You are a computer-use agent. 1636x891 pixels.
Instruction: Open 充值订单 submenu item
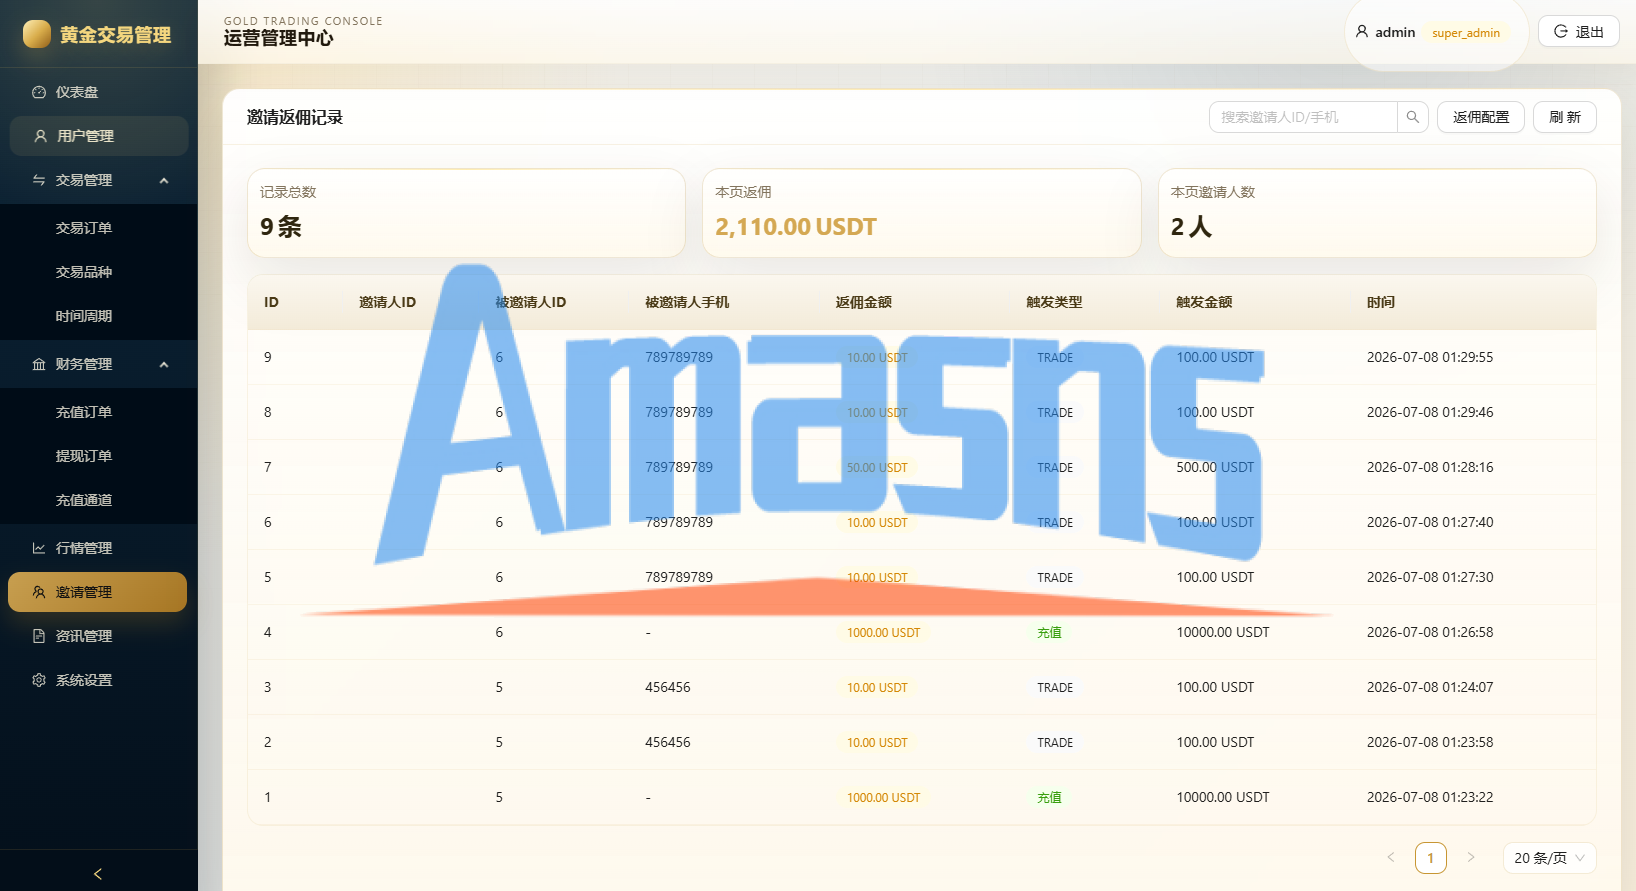(x=99, y=412)
